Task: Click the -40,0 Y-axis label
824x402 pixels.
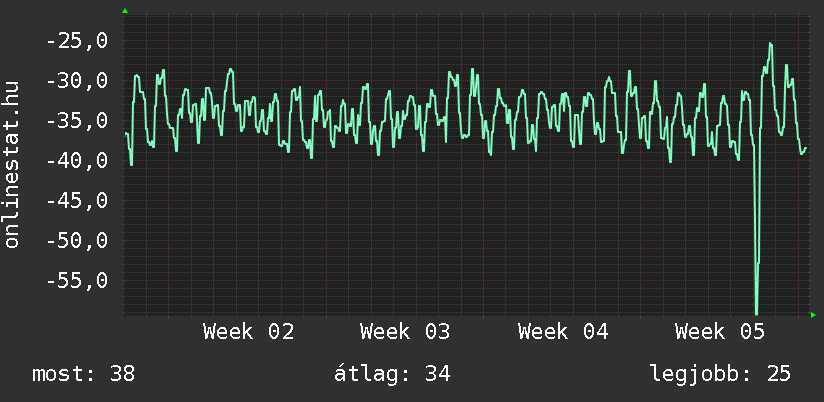Action: [77, 161]
